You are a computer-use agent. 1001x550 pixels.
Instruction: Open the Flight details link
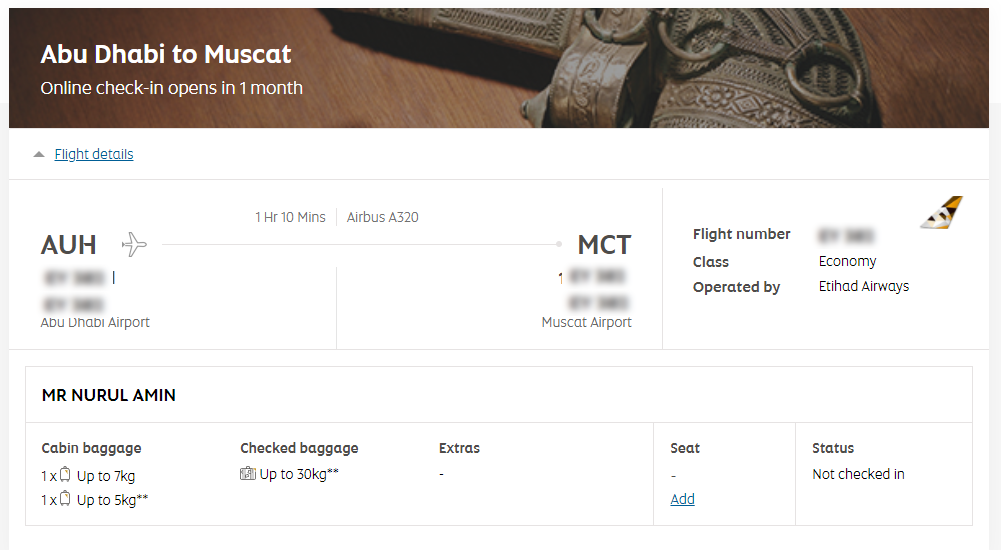pos(94,154)
